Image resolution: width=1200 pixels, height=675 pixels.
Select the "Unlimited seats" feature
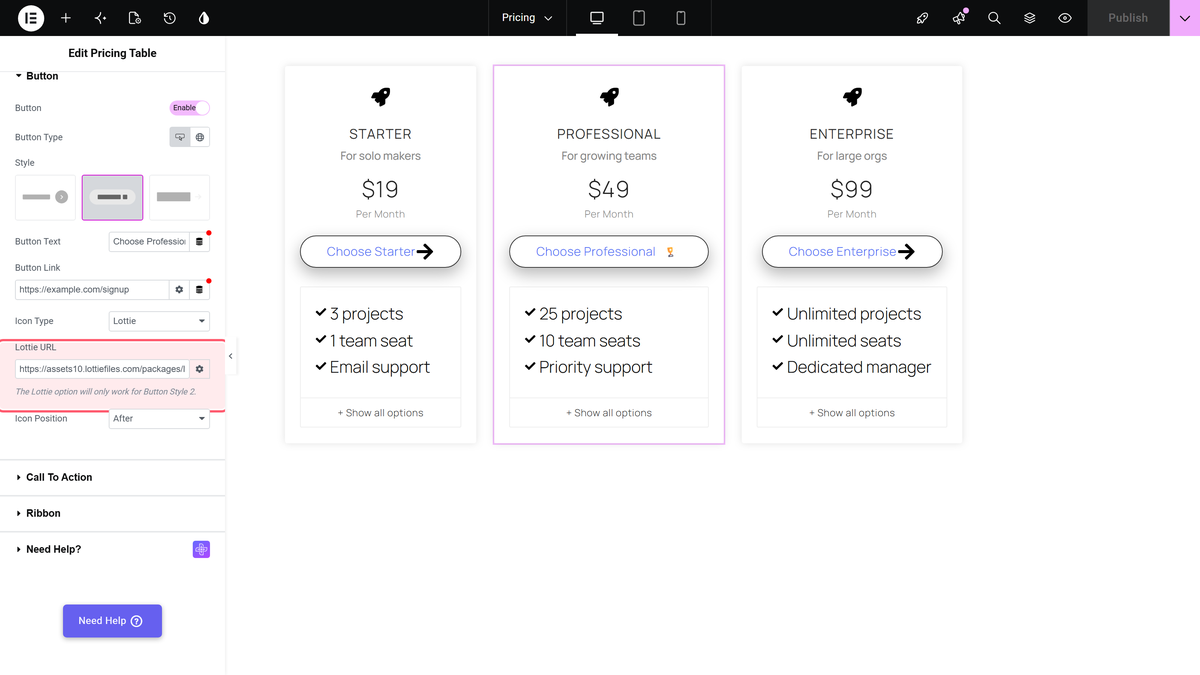pyautogui.click(x=844, y=341)
